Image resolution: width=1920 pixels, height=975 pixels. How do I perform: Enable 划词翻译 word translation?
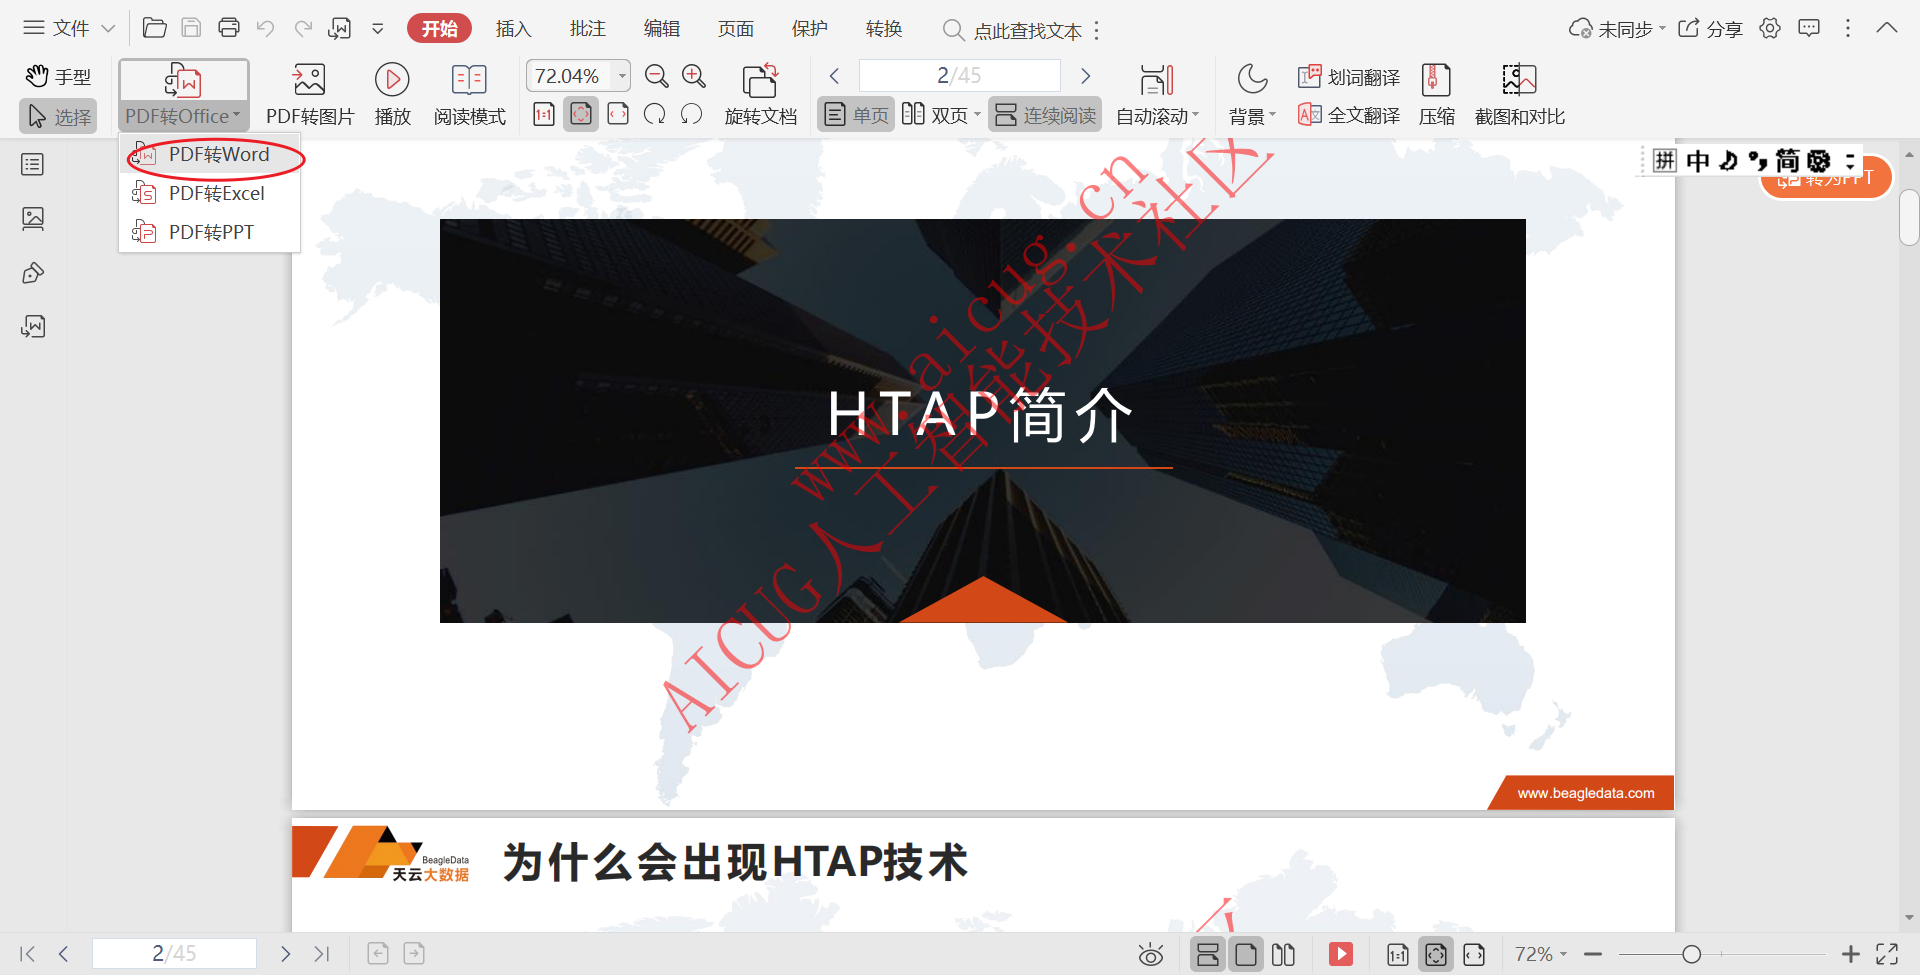pos(1347,75)
